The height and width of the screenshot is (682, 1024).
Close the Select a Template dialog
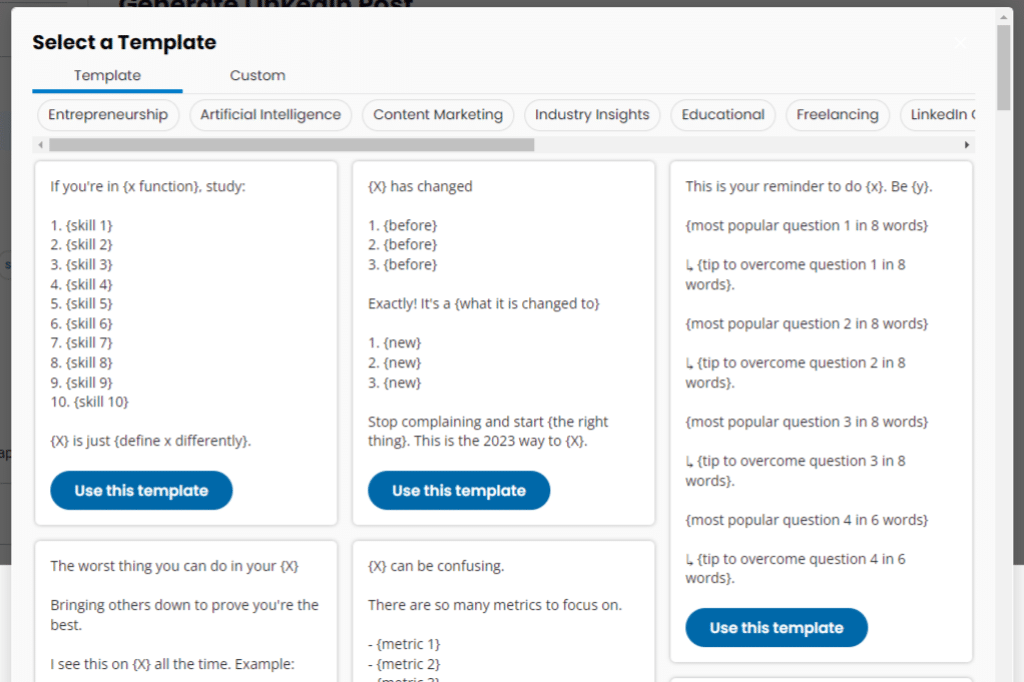[958, 42]
